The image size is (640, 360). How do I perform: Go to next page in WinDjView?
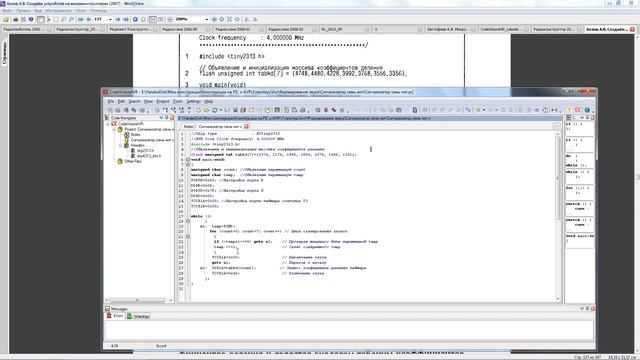tap(118, 19)
